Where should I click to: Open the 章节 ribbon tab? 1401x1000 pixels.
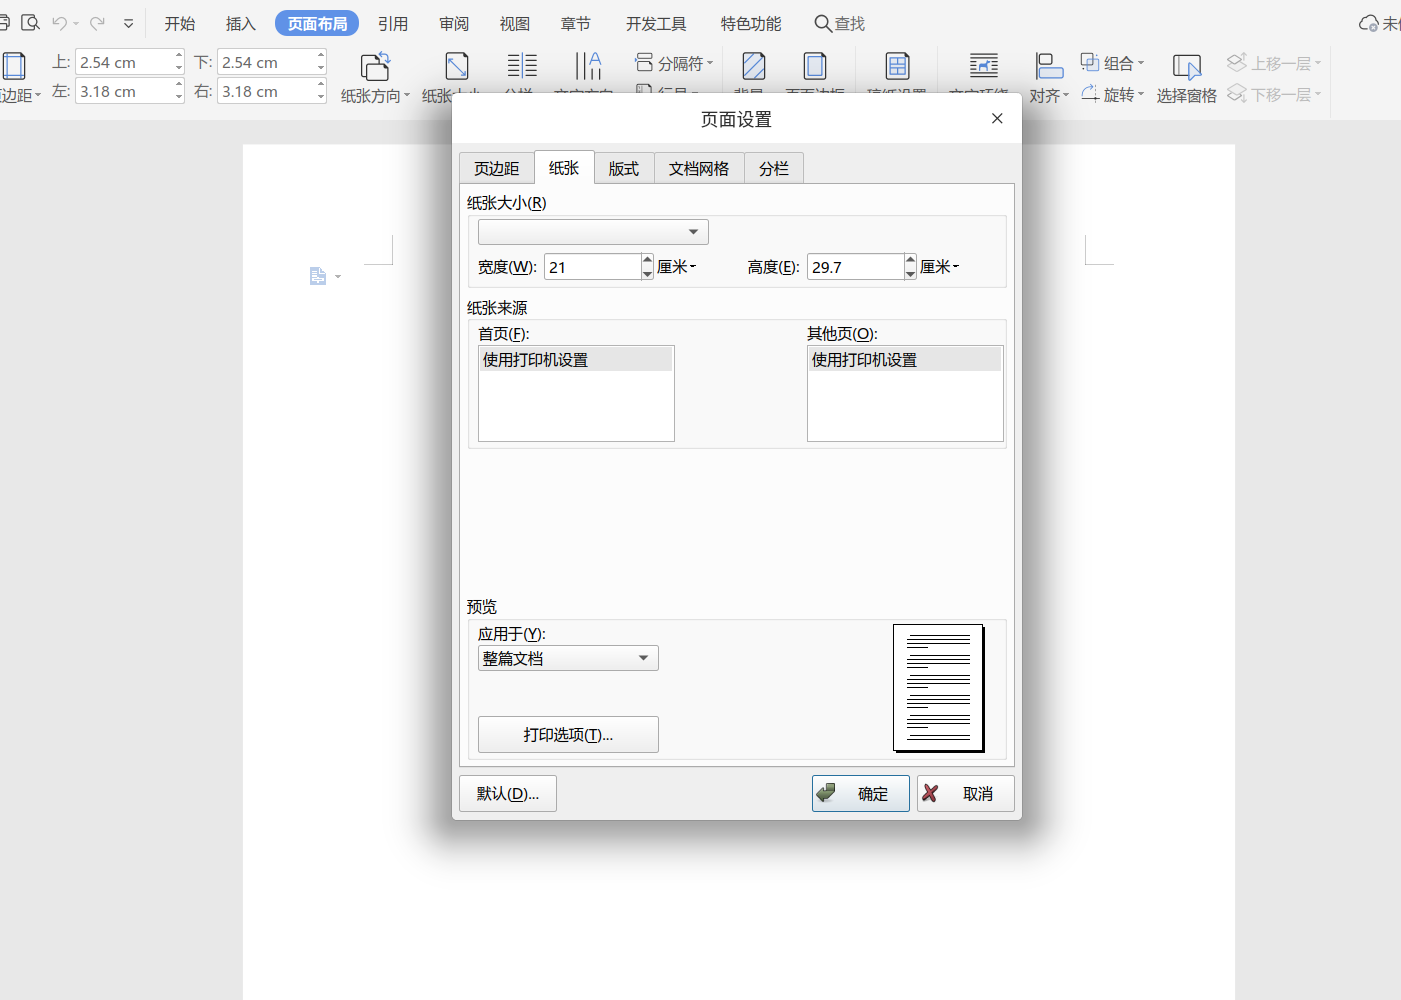[576, 23]
